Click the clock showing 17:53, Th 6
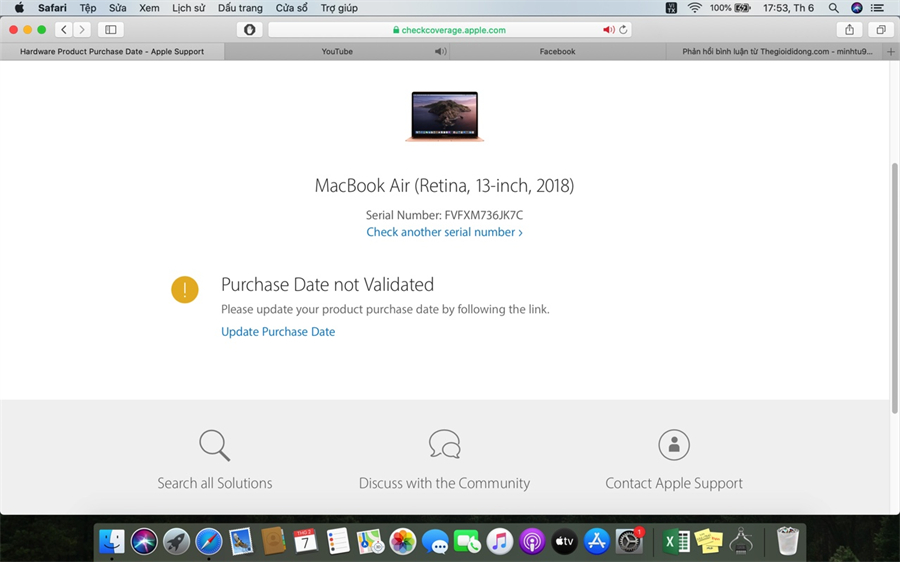Screen dimensions: 900x562 tap(788, 8)
